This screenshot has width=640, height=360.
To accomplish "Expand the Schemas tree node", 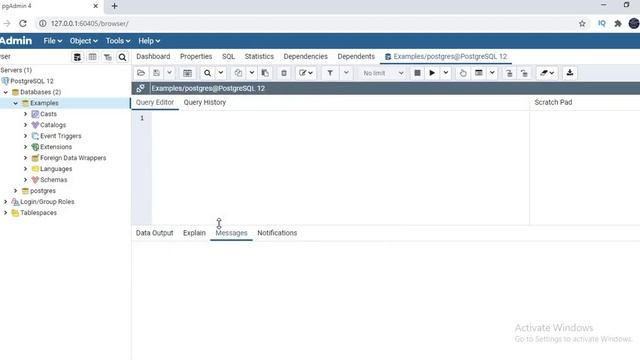I will [x=25, y=180].
